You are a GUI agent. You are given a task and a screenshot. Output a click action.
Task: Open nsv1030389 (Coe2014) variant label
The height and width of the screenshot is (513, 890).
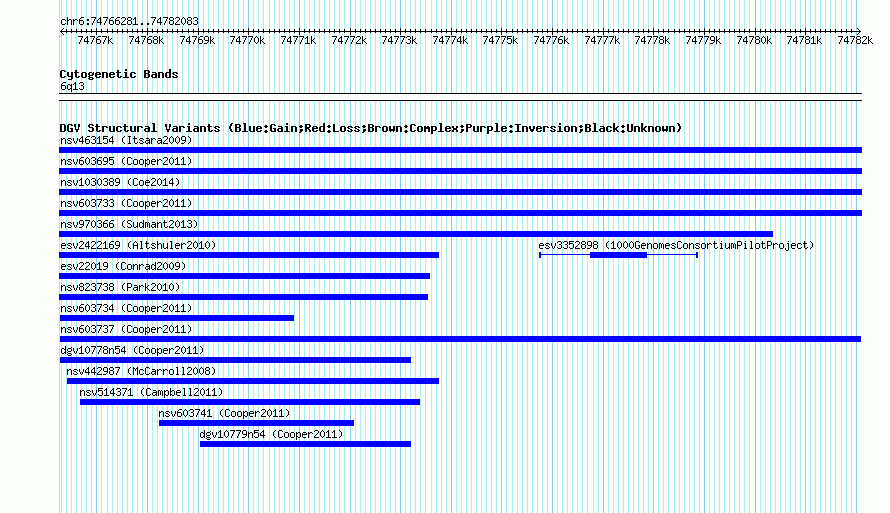click(120, 182)
